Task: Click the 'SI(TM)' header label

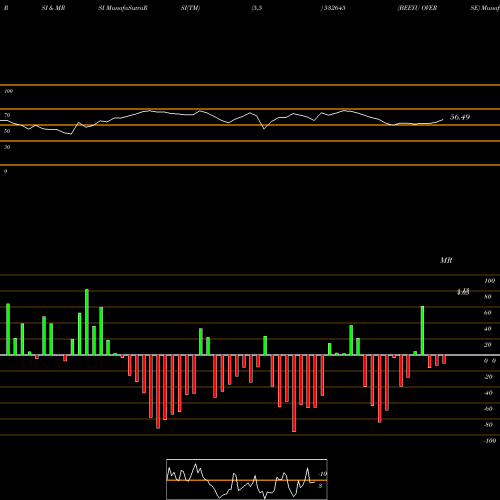Action: click(190, 8)
